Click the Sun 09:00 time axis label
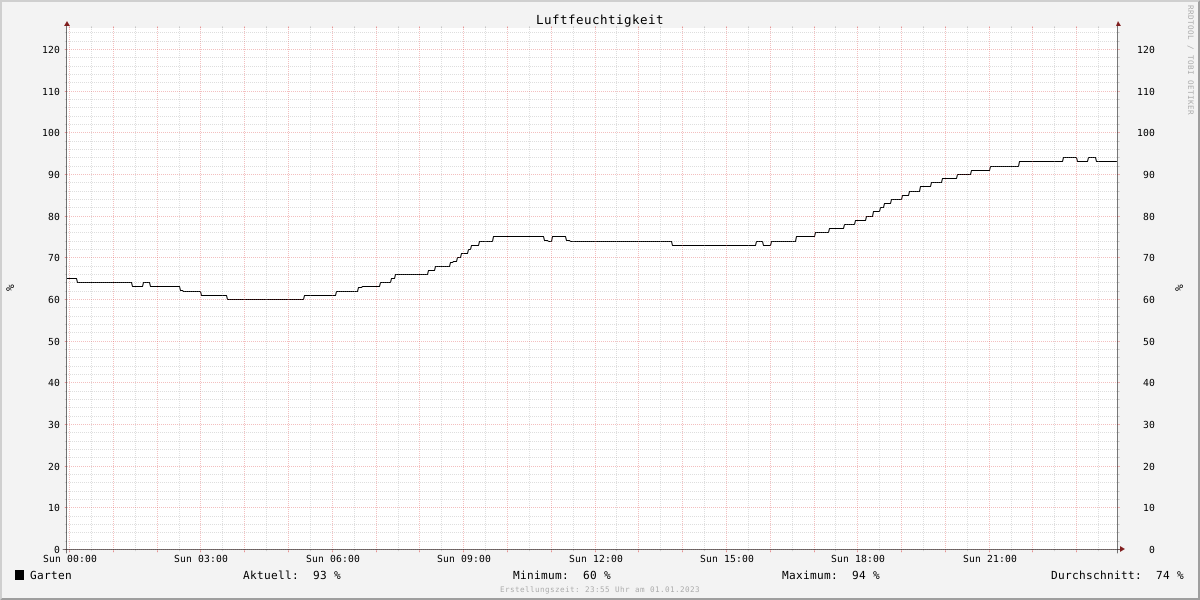The width and height of the screenshot is (1200, 600). [x=464, y=559]
